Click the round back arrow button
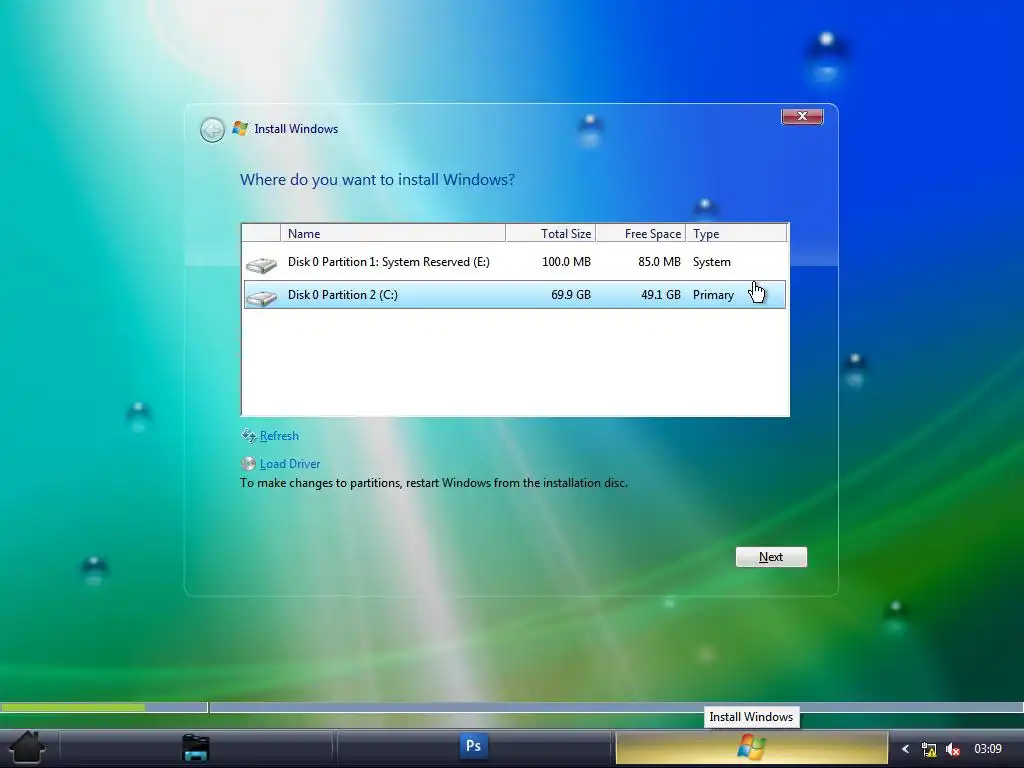Screen dimensions: 1024x768 tap(212, 130)
